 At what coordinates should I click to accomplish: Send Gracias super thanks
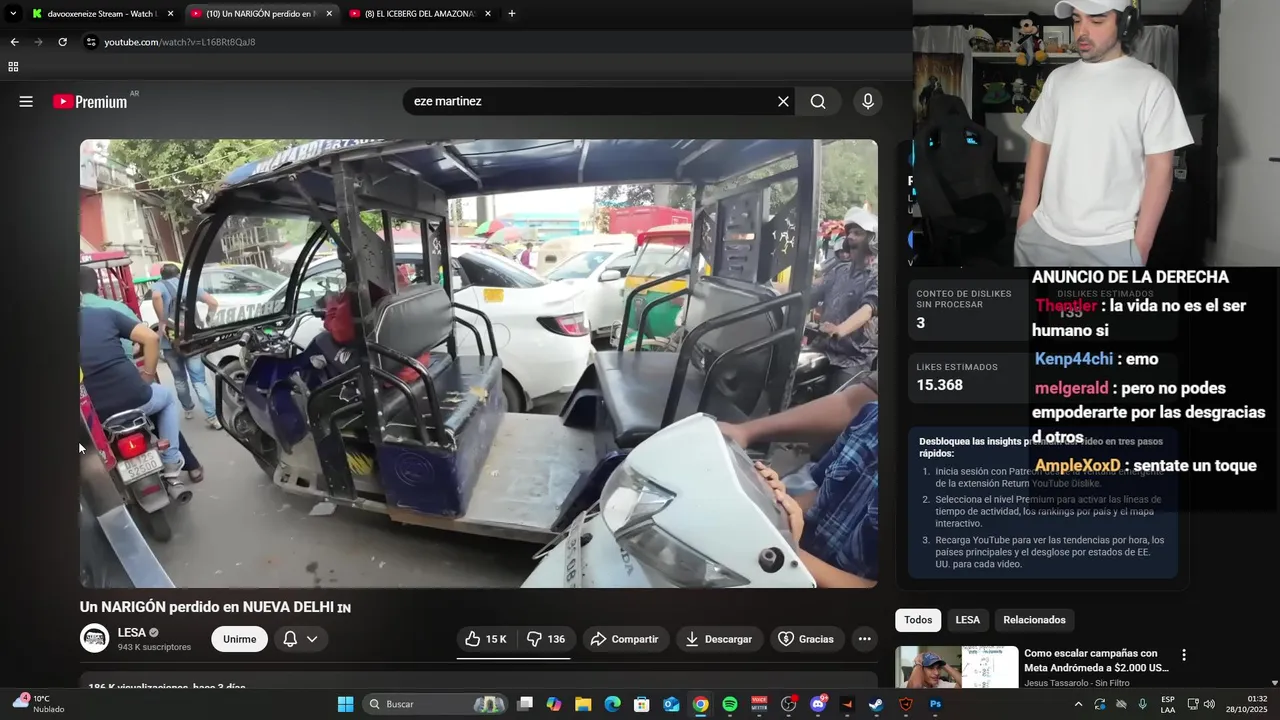(806, 639)
